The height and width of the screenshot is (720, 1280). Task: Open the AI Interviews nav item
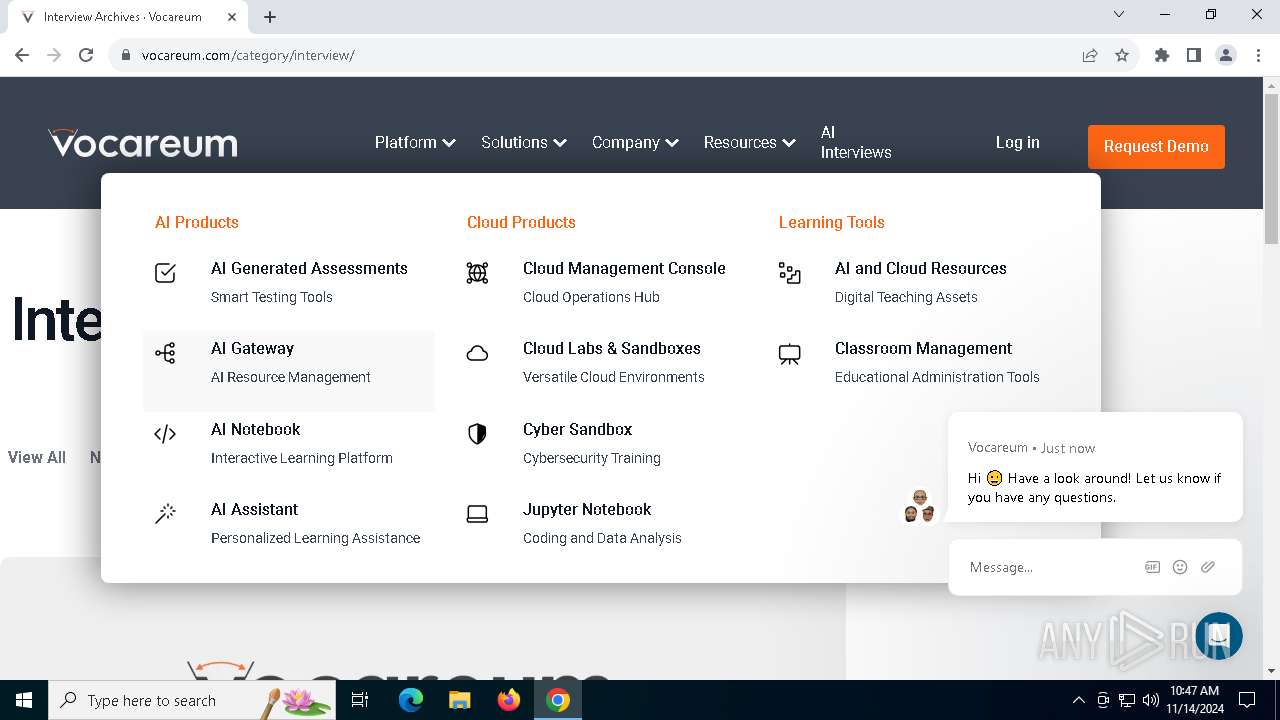(856, 142)
